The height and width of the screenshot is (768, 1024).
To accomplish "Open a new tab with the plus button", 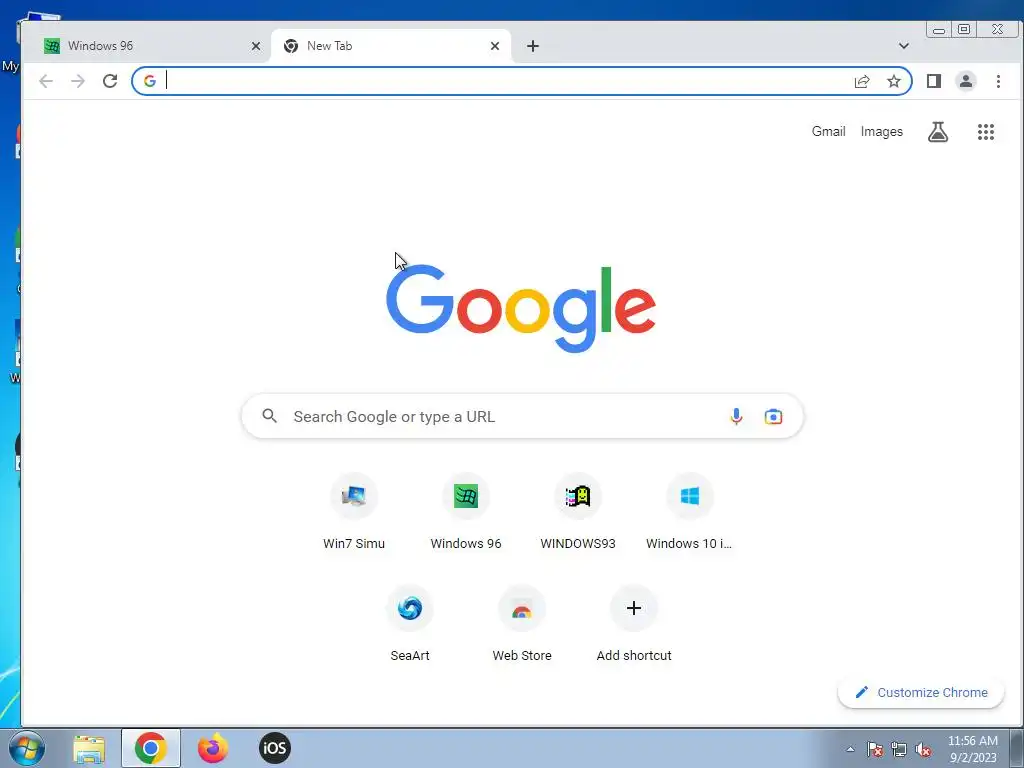I will tap(533, 46).
